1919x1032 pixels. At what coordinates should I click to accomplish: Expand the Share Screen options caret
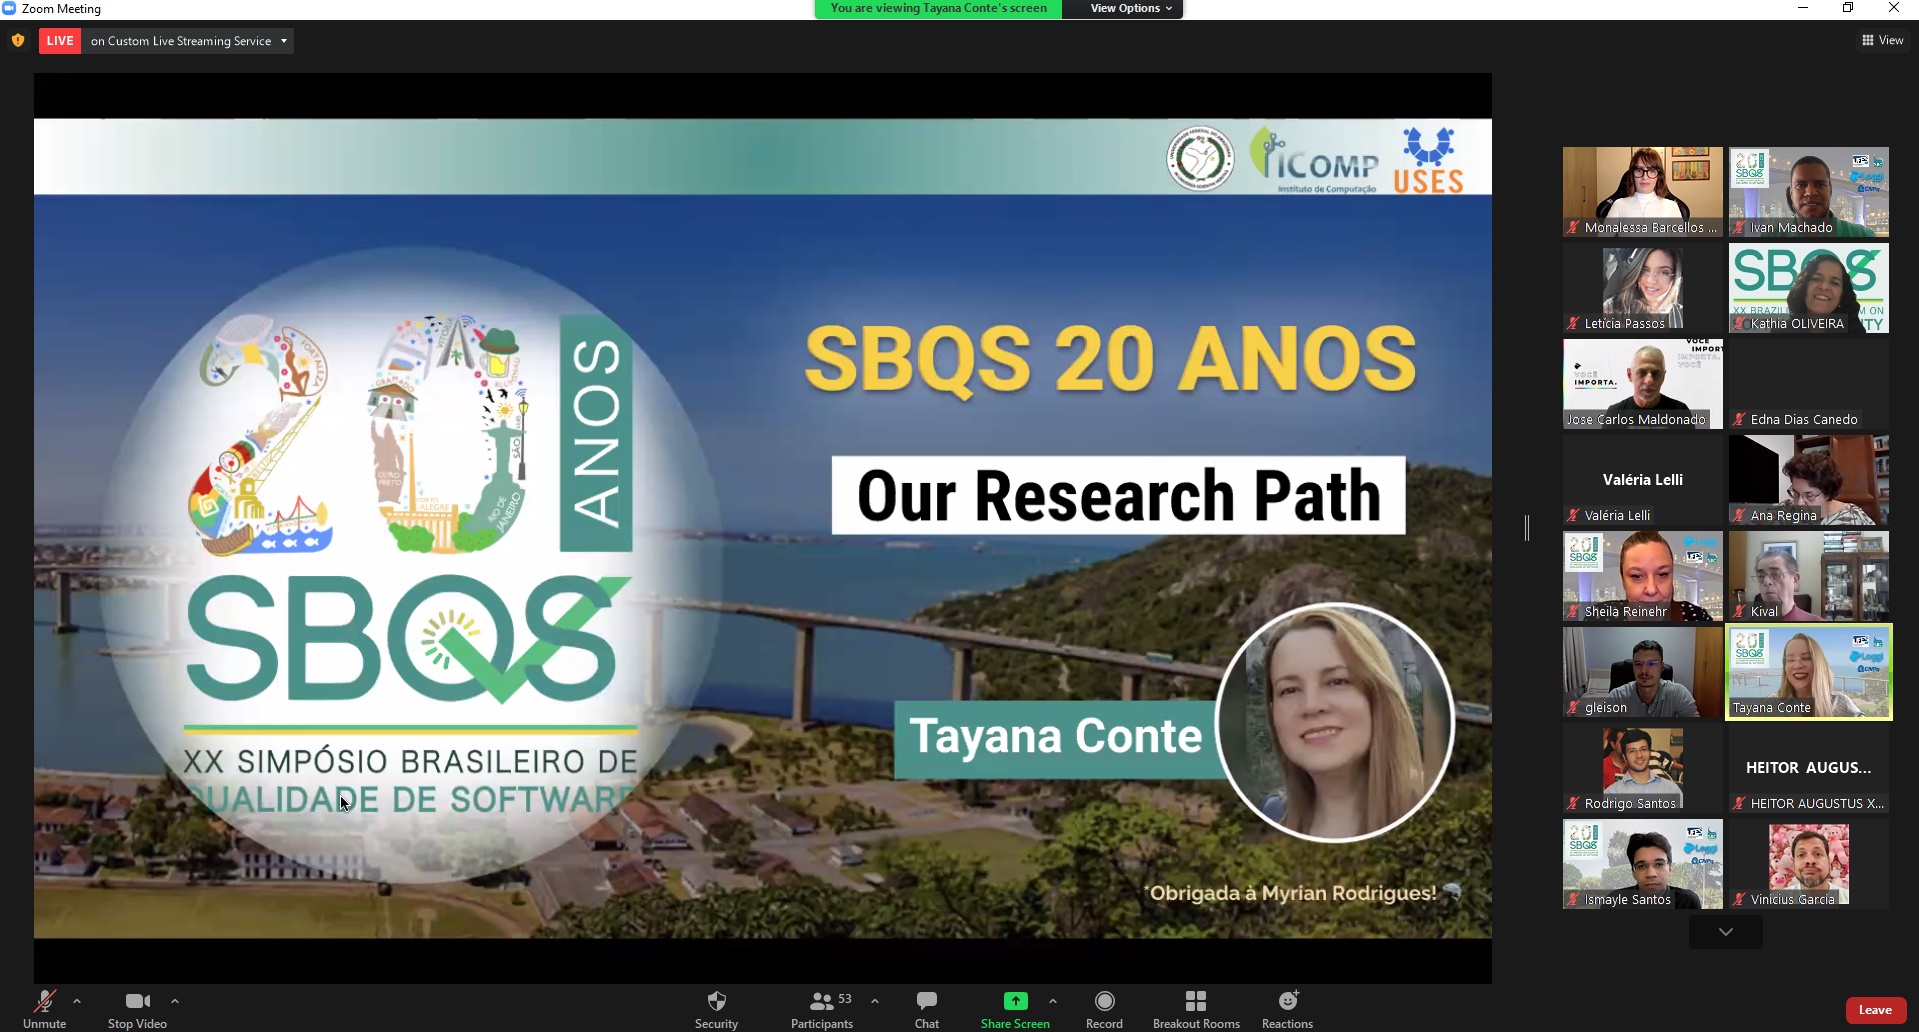tap(1053, 1000)
